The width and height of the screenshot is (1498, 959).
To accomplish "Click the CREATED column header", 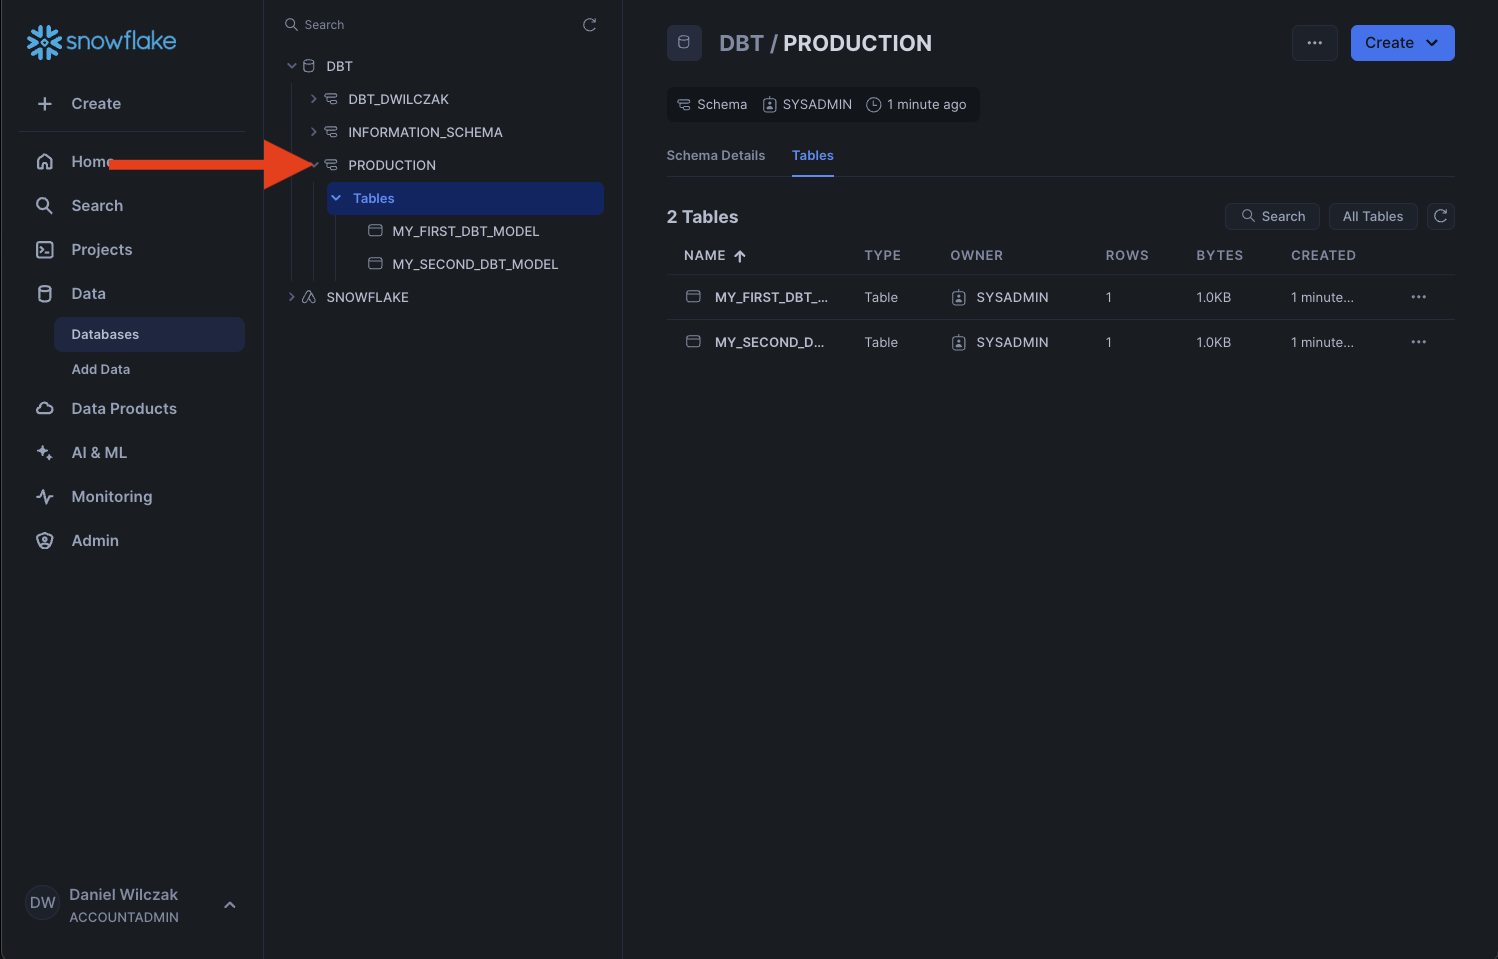I will [1323, 256].
